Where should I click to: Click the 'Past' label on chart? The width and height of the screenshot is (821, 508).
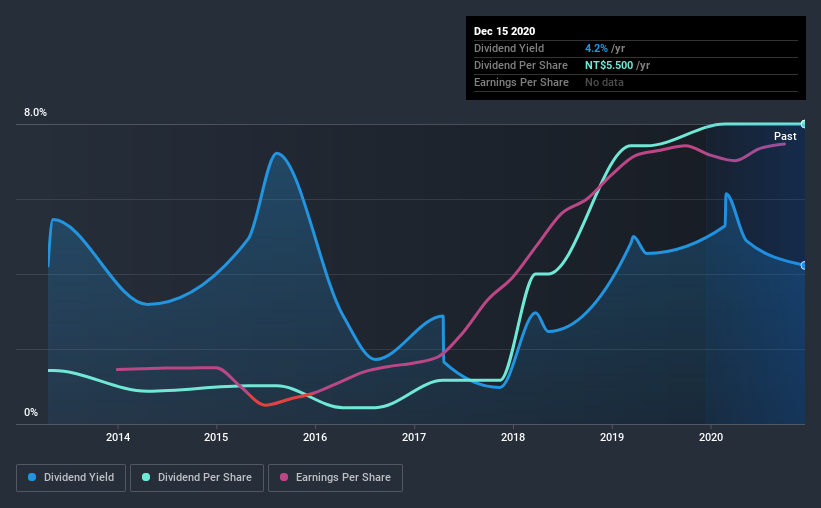(x=785, y=136)
